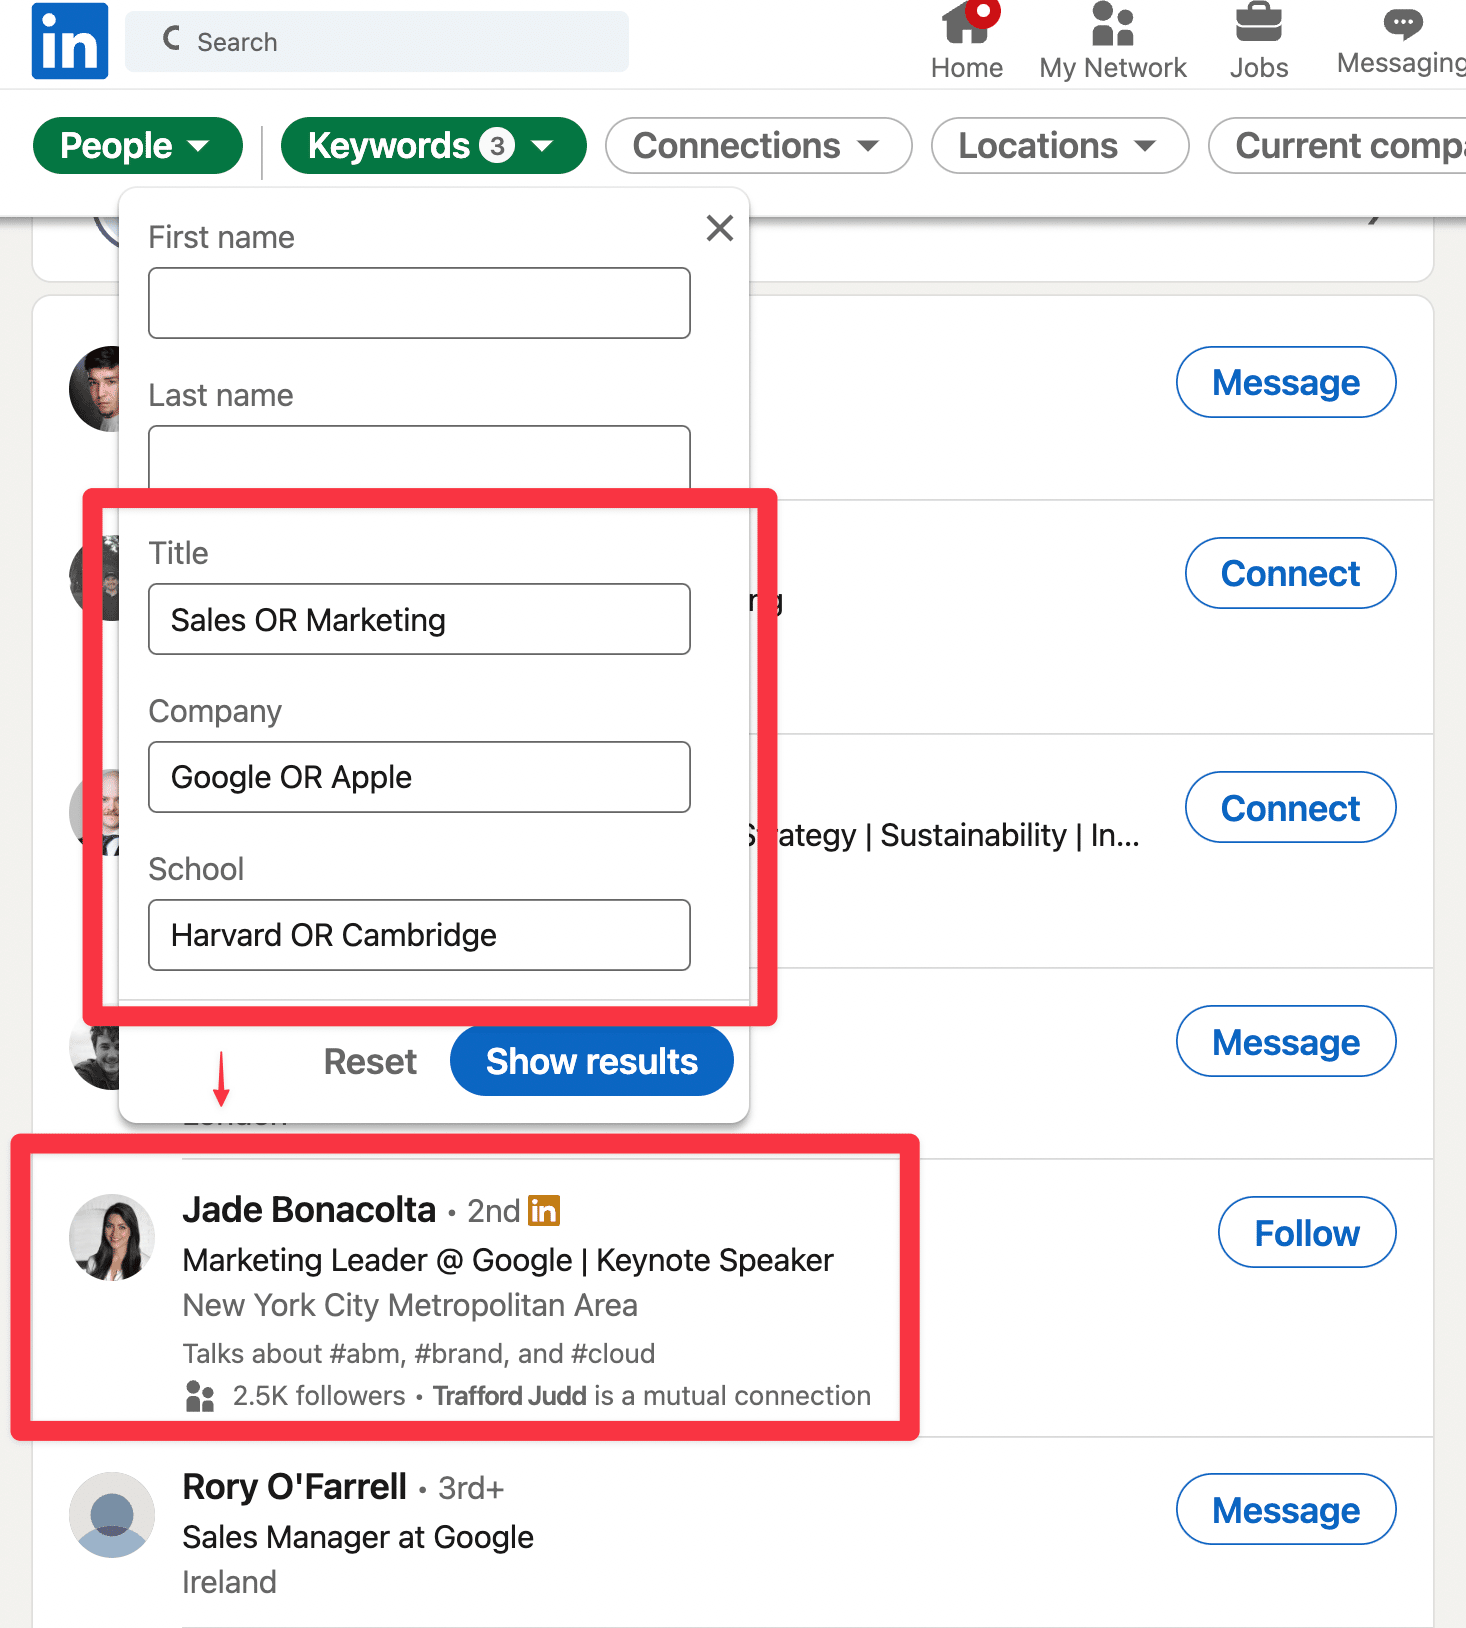Select the People filter pill
This screenshot has width=1466, height=1628.
[137, 146]
